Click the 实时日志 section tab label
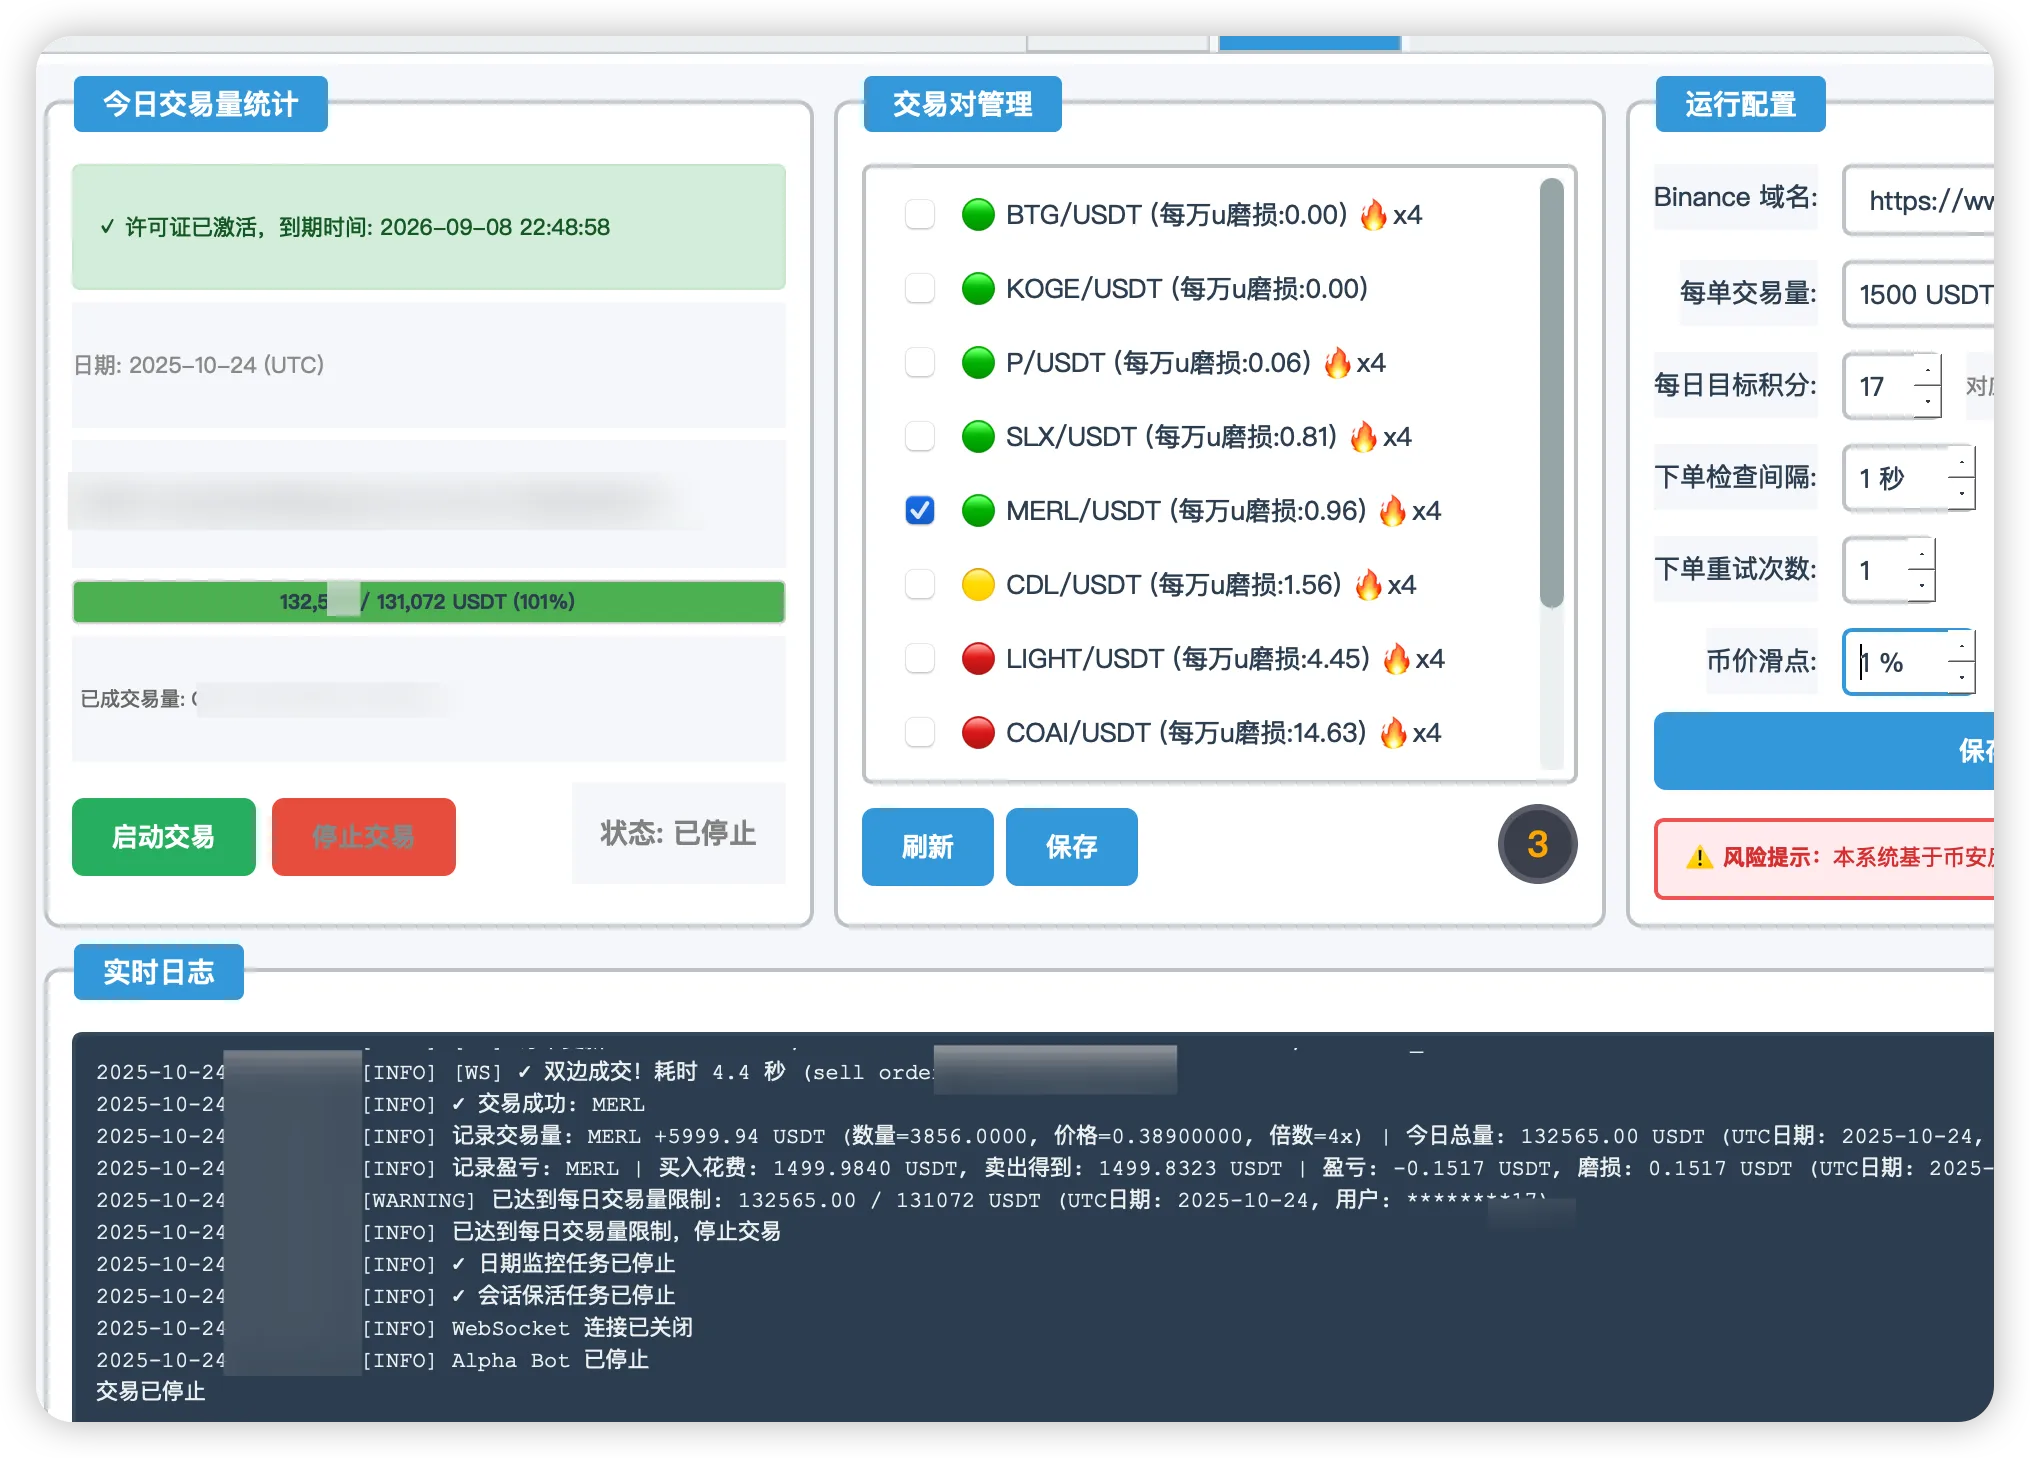The width and height of the screenshot is (2030, 1458). pyautogui.click(x=159, y=972)
